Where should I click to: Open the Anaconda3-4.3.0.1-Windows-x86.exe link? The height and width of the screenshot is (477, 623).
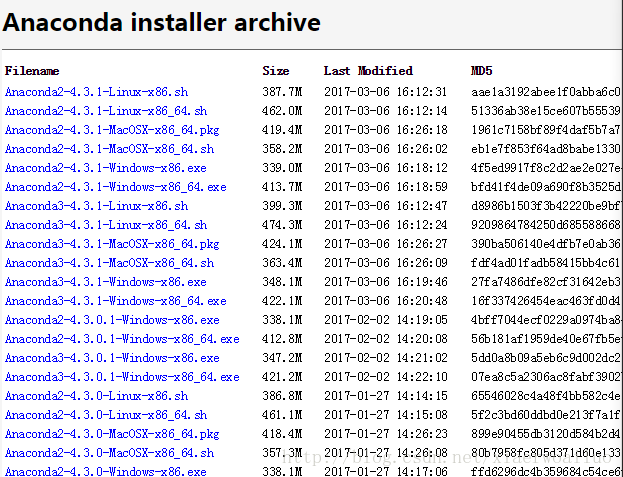[112, 358]
